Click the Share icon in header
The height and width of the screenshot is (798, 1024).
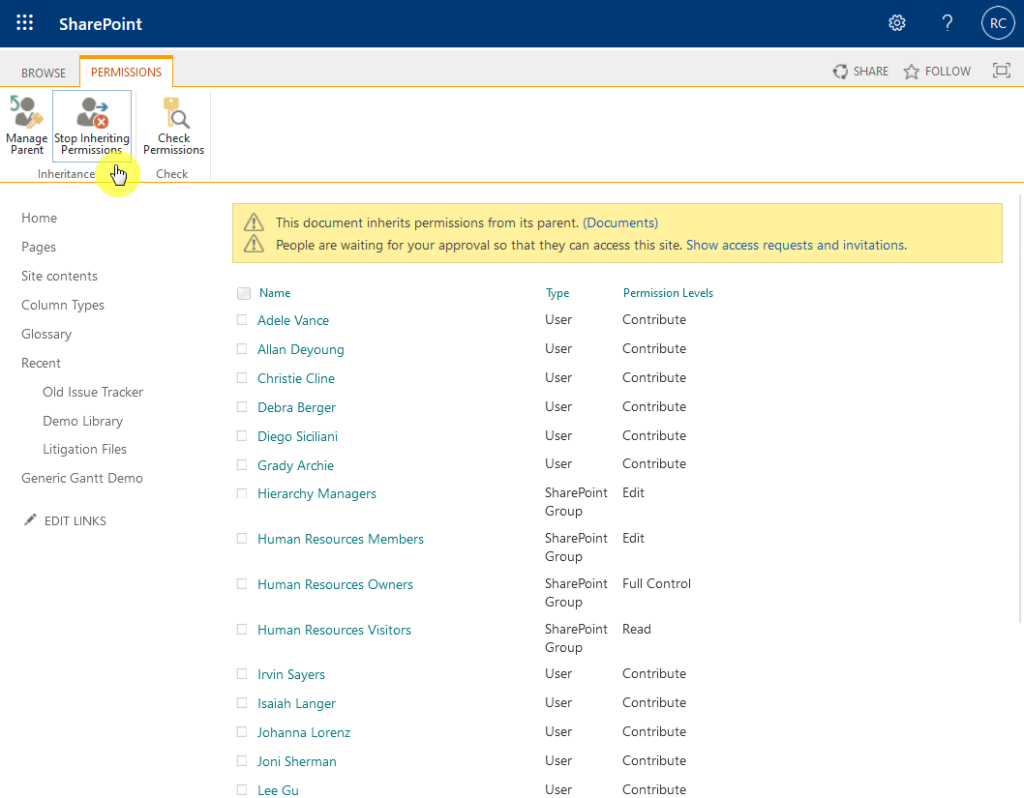click(840, 71)
